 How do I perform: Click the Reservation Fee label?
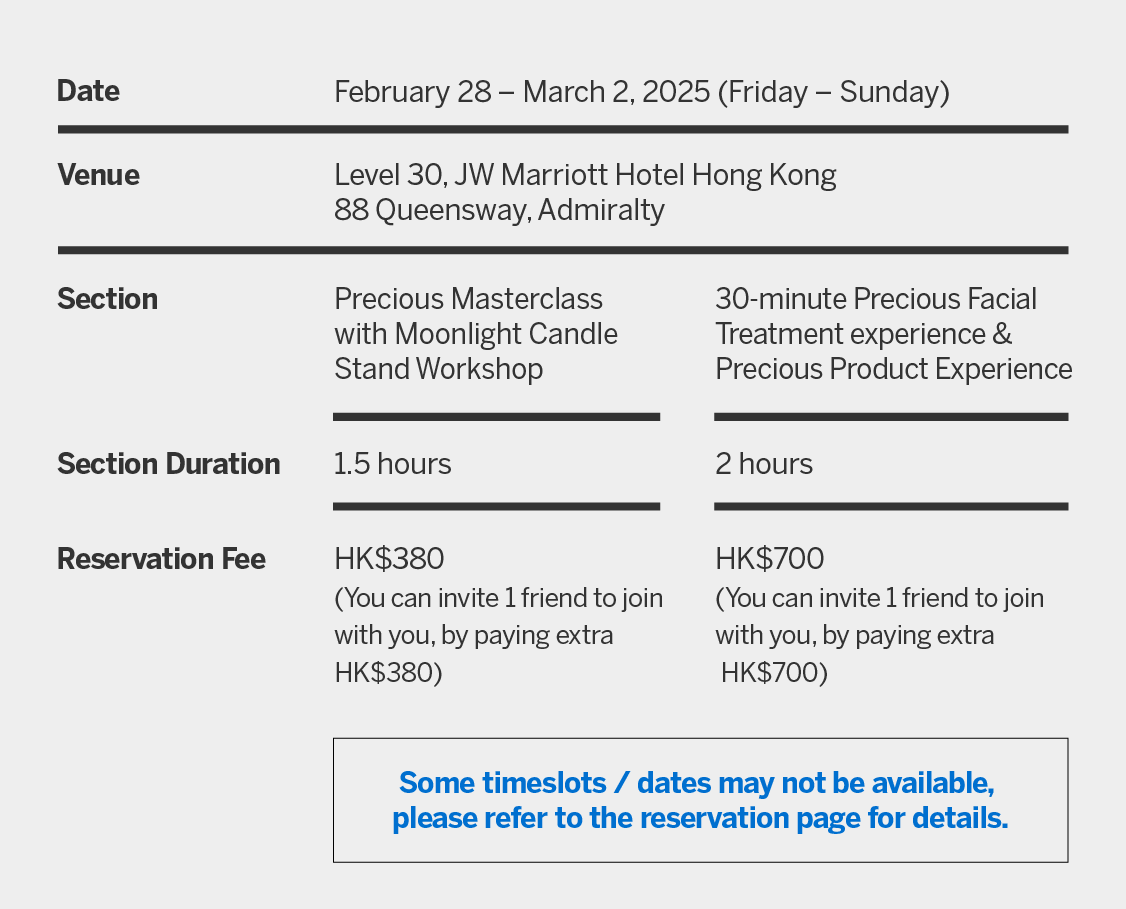tap(161, 558)
